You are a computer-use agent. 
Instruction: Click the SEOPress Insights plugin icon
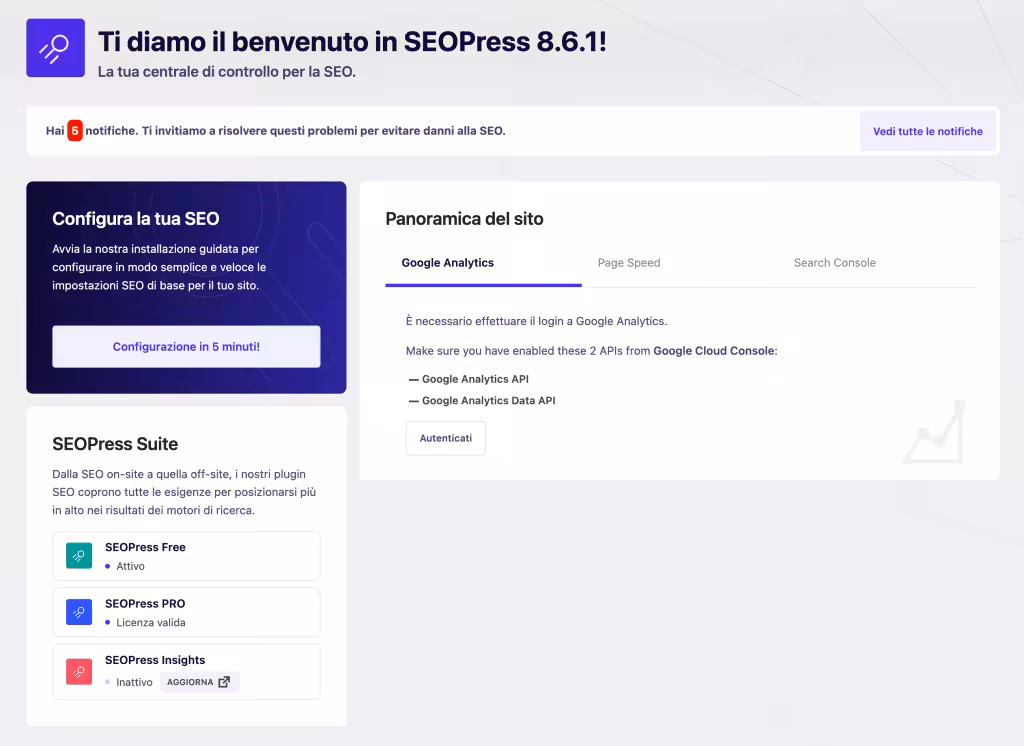coord(78,670)
